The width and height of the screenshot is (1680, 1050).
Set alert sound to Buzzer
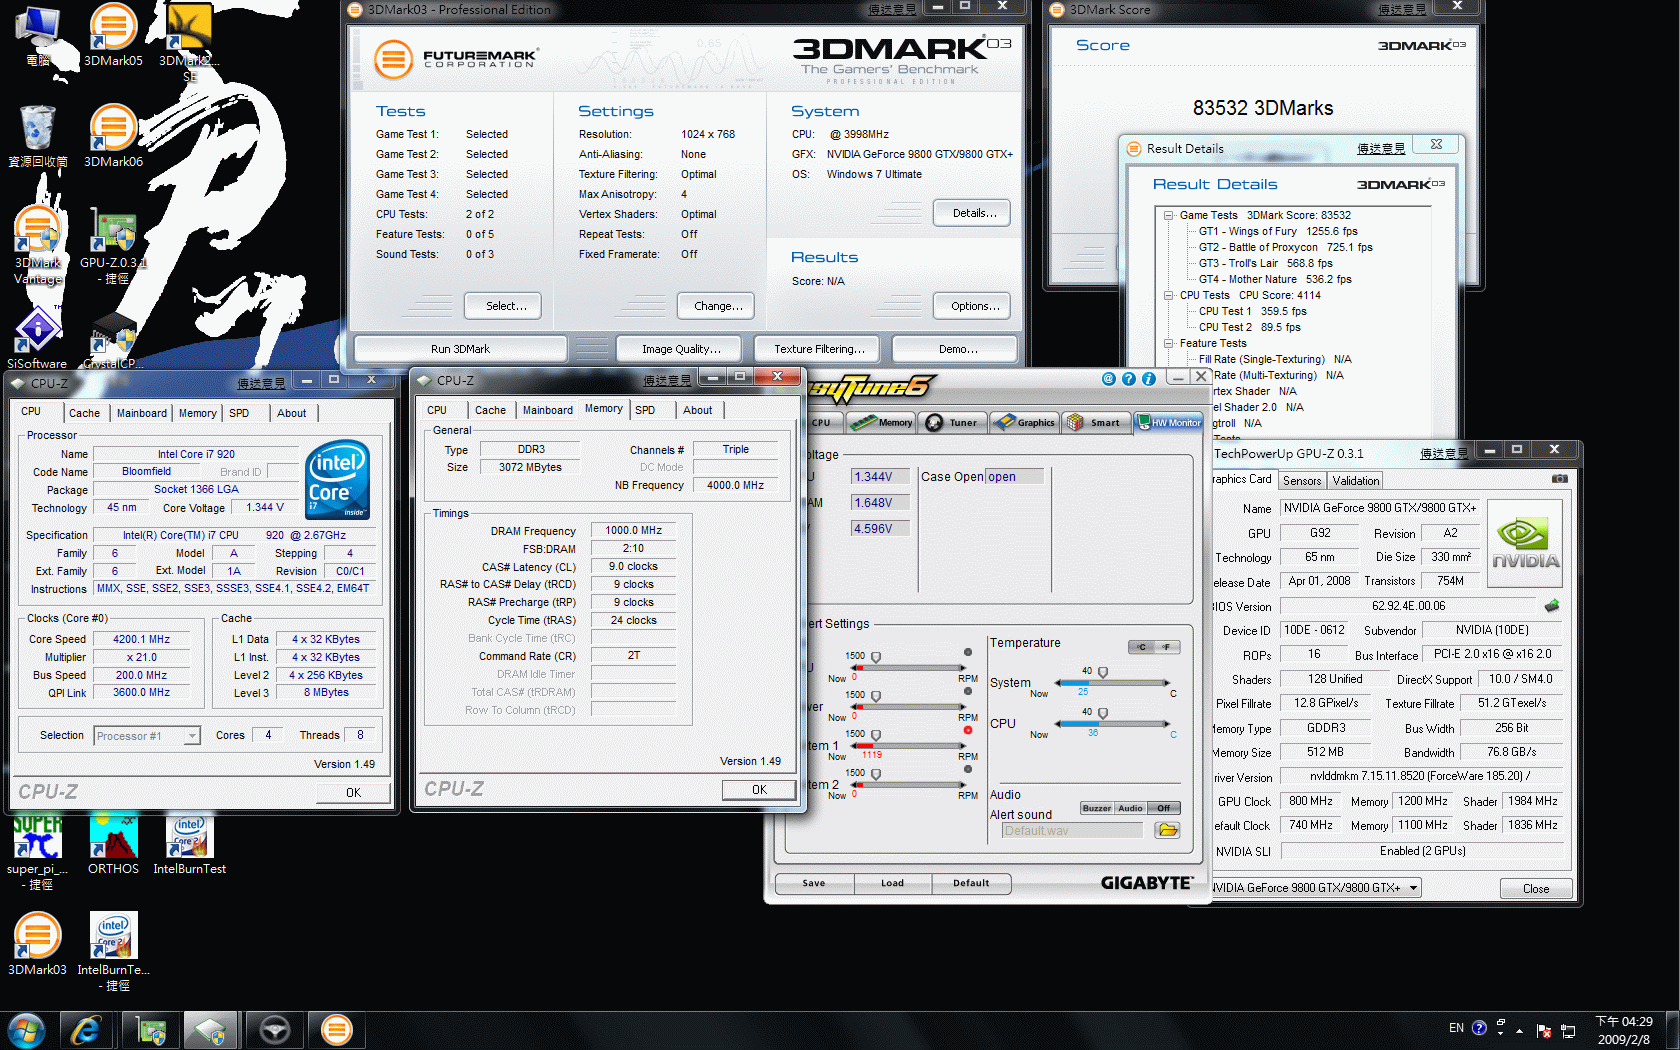point(1096,808)
